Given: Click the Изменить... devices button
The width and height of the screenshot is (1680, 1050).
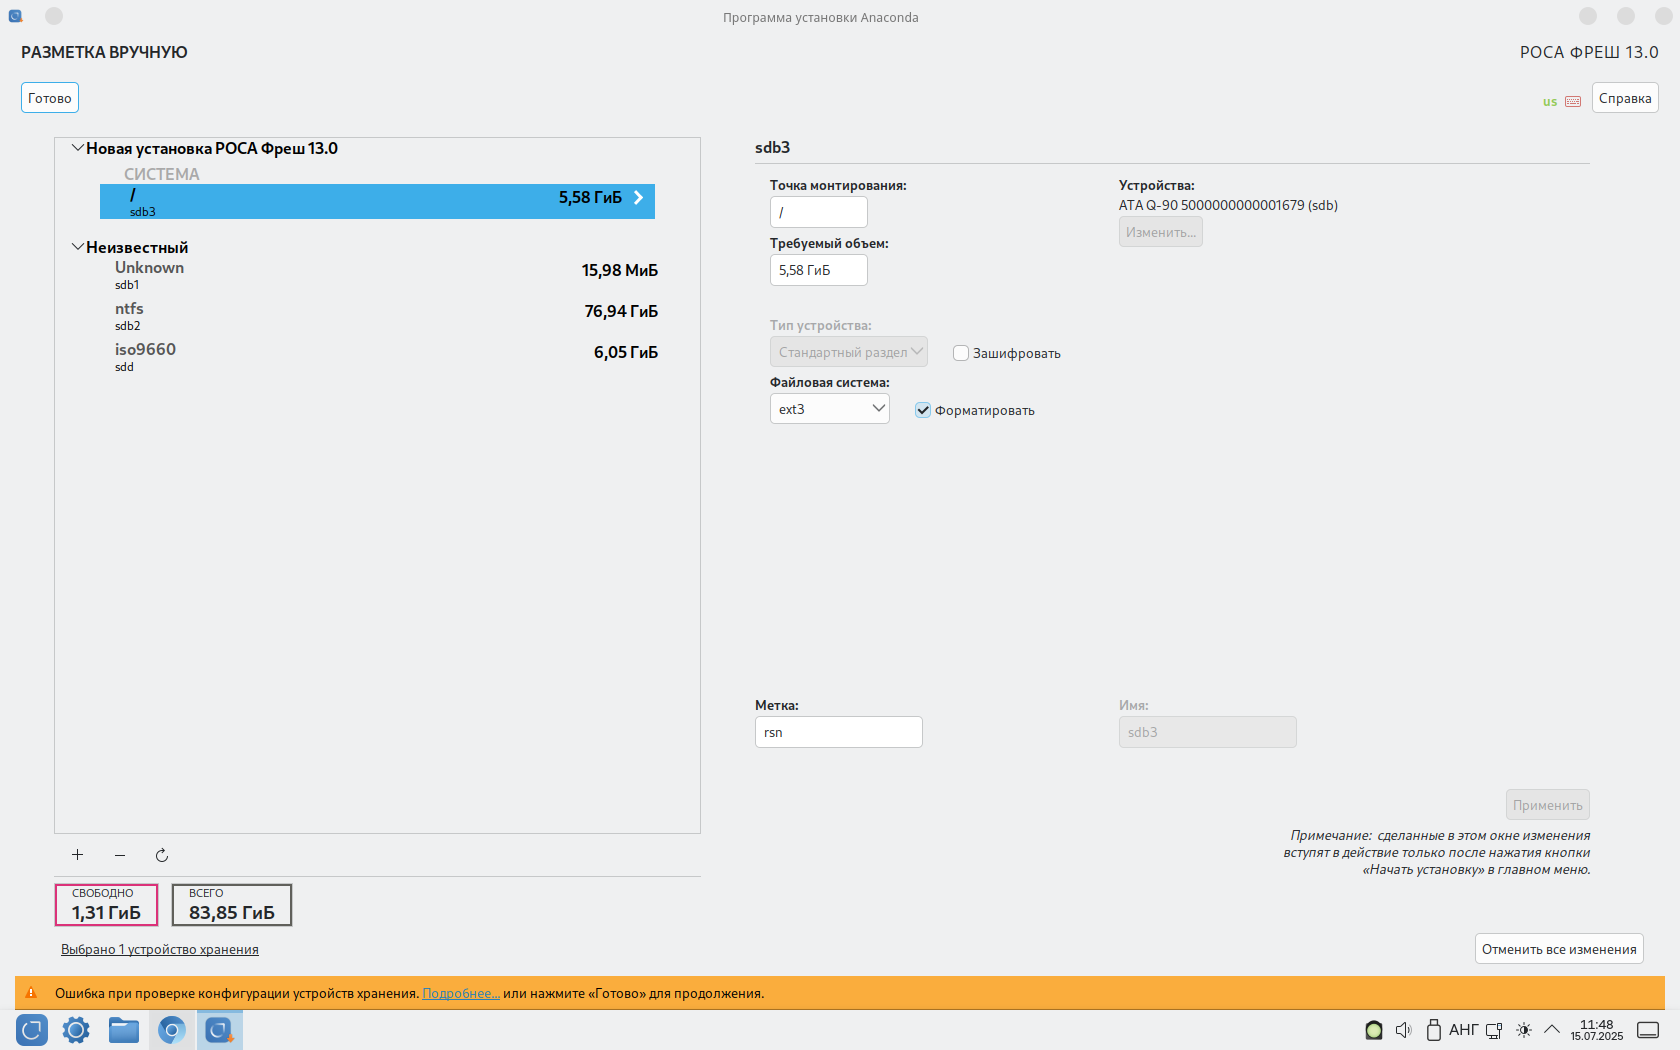Looking at the screenshot, I should click(1161, 232).
